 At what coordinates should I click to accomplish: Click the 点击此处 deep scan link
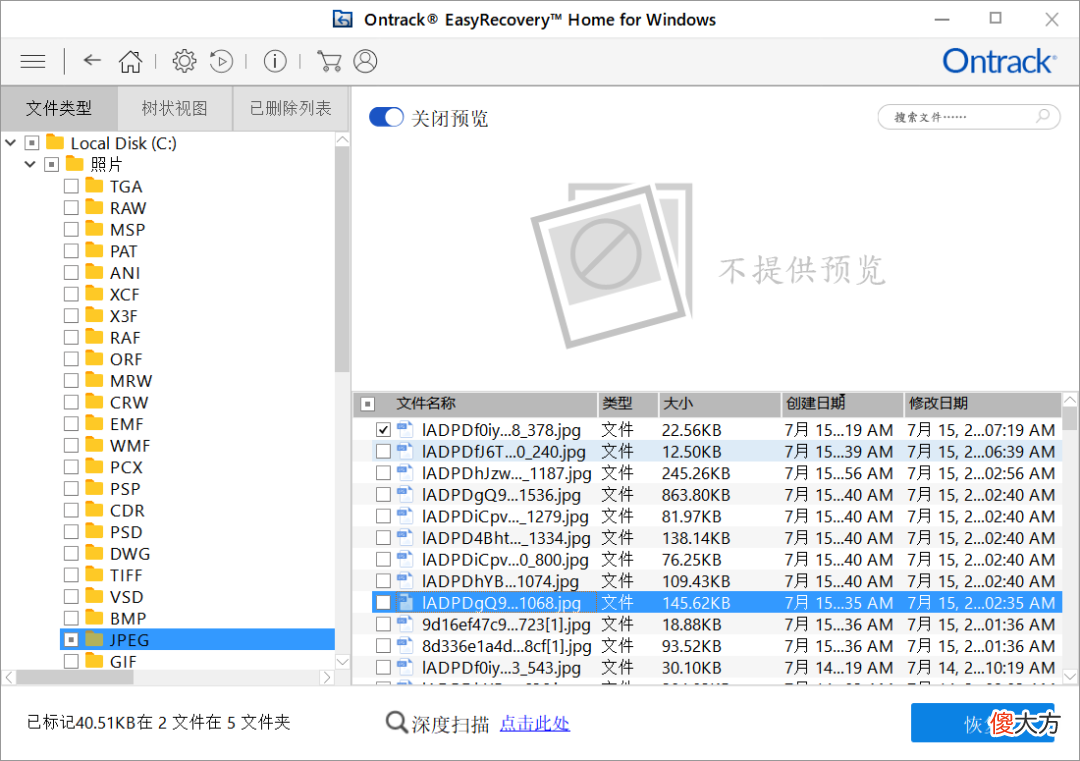pos(534,723)
